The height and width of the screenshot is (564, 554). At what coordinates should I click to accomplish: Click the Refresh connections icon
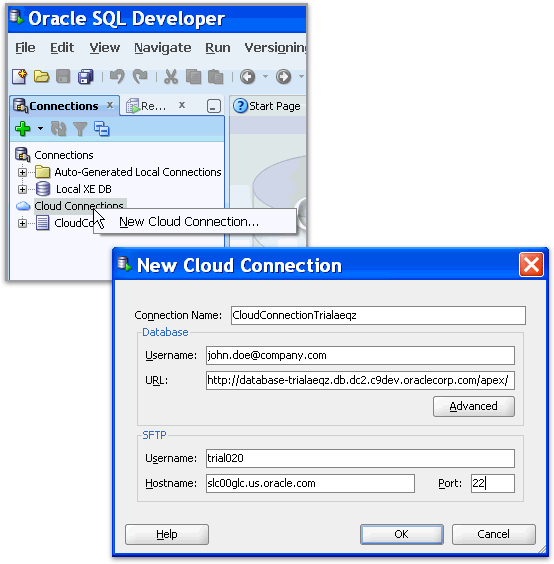(x=59, y=129)
